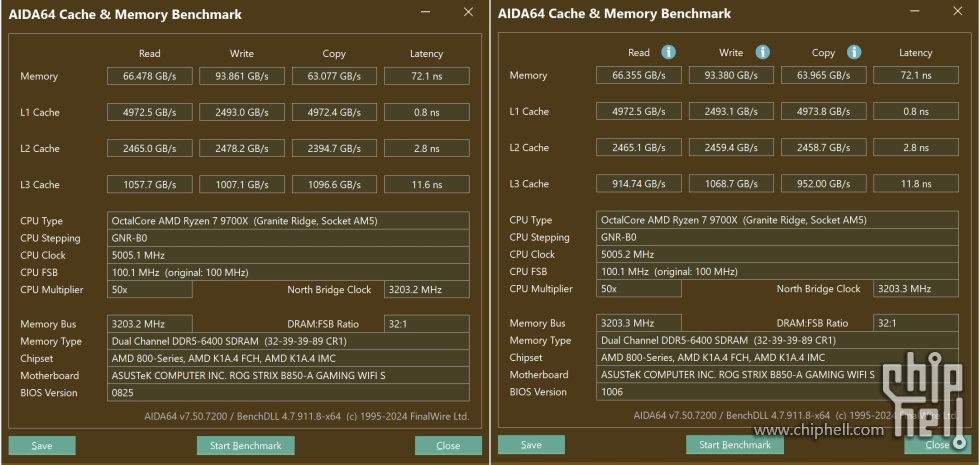Select L3 Cache Read 1057.7 GB/s value
This screenshot has height=465, width=980.
(x=150, y=185)
